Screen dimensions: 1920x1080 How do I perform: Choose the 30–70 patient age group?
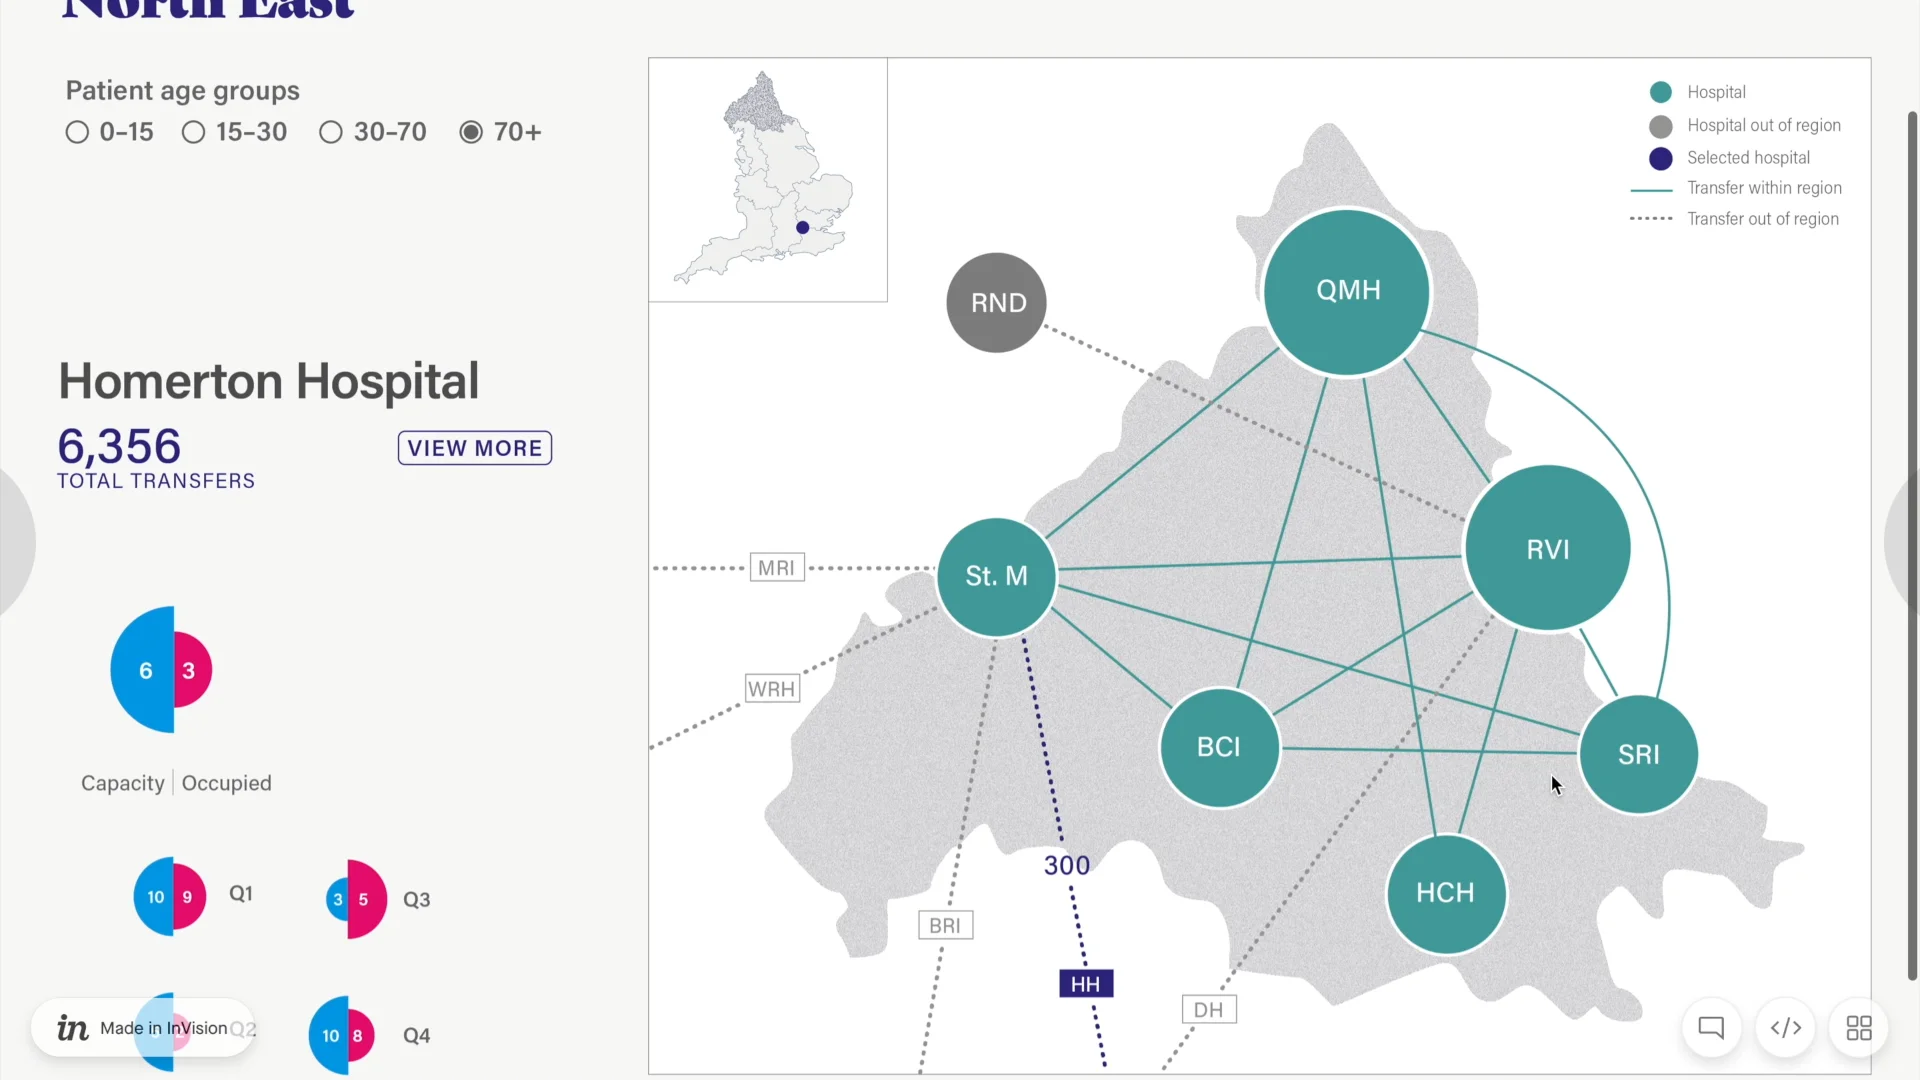click(331, 132)
